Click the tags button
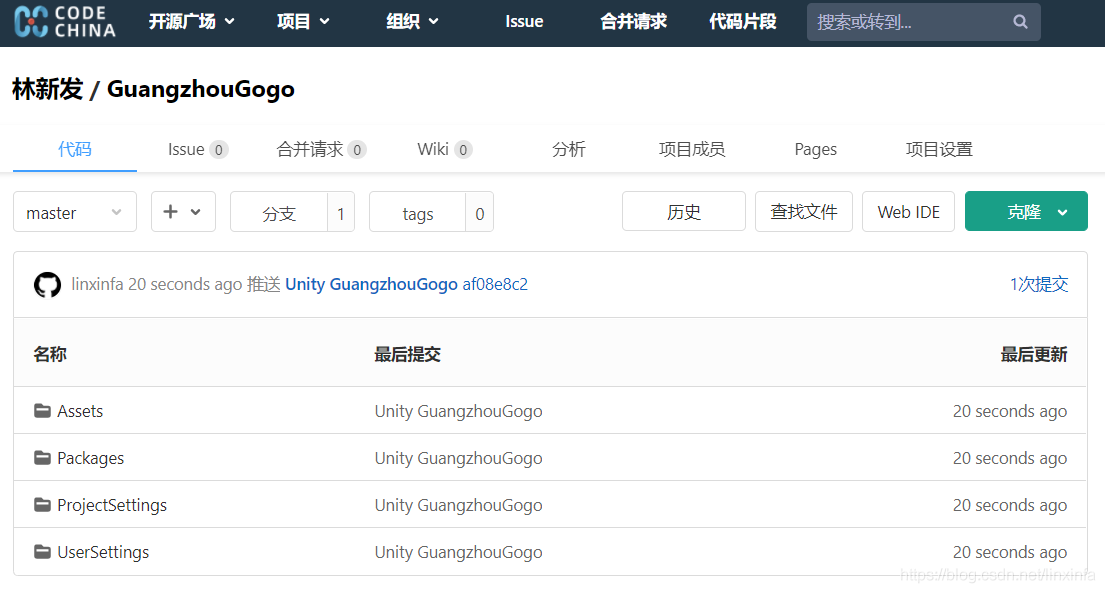 point(417,212)
